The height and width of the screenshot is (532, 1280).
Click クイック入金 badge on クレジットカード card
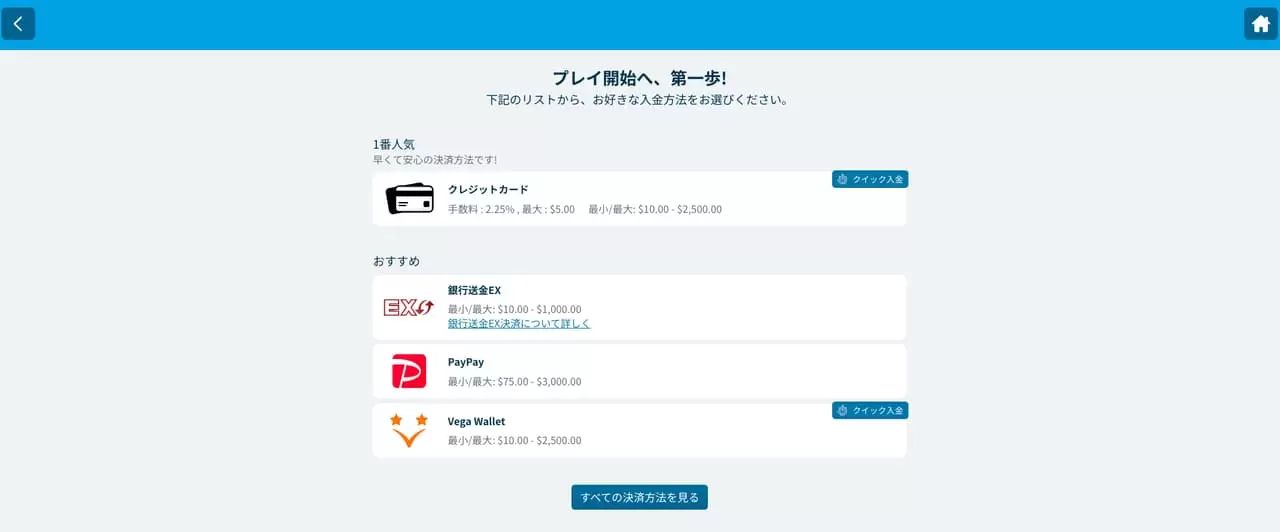click(x=870, y=179)
